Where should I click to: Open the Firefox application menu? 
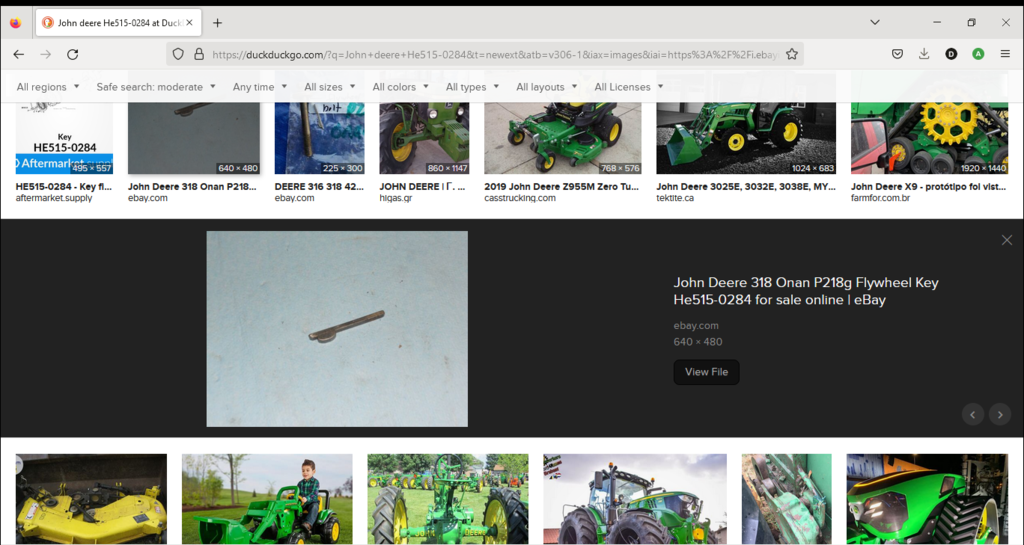tap(1005, 54)
